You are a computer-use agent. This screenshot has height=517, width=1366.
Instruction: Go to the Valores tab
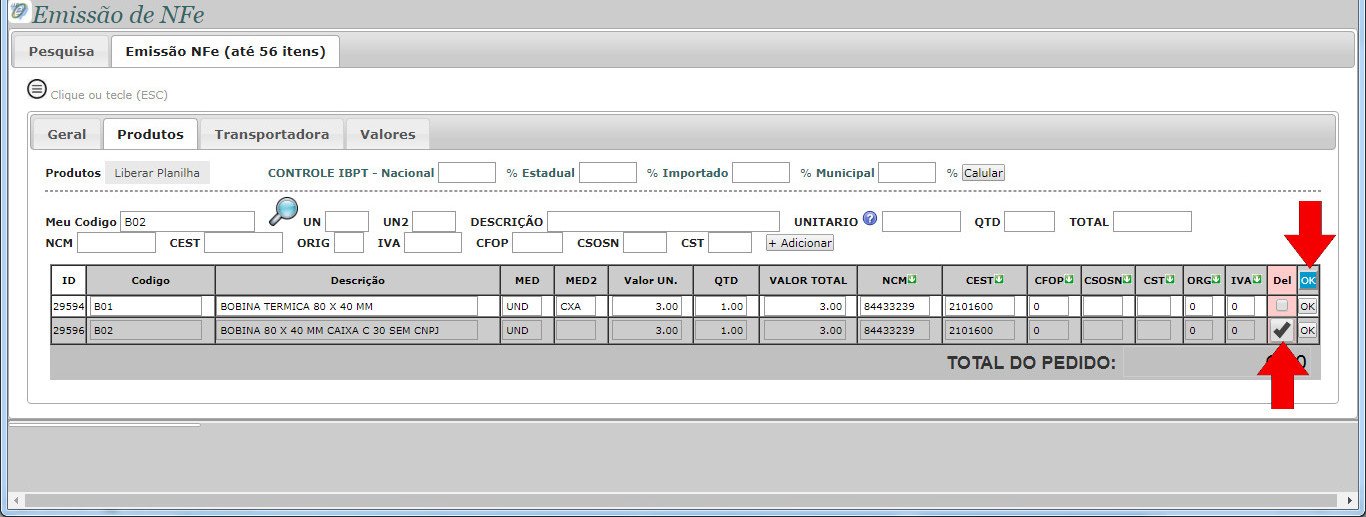(x=387, y=134)
